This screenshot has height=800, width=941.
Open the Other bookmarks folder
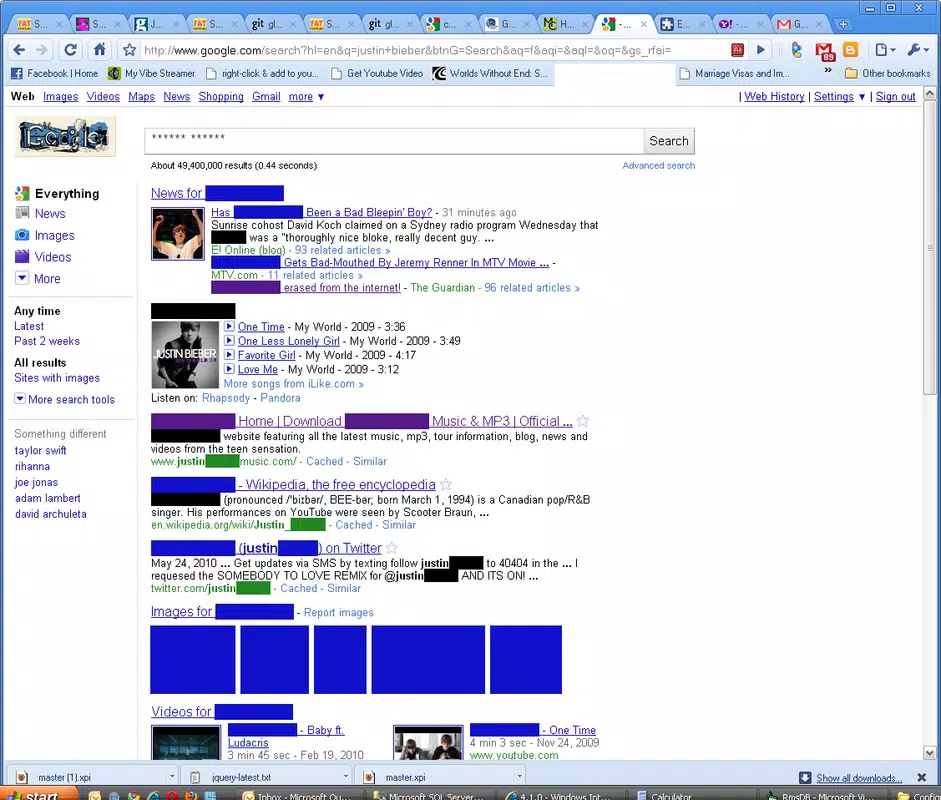pyautogui.click(x=887, y=73)
